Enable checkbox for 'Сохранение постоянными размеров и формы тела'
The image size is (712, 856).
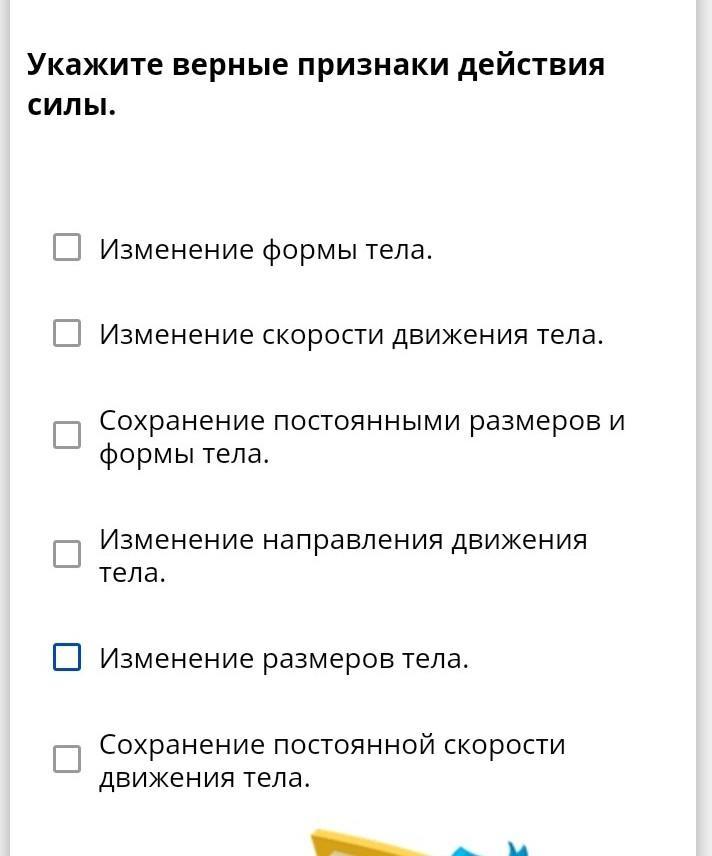[x=67, y=435]
